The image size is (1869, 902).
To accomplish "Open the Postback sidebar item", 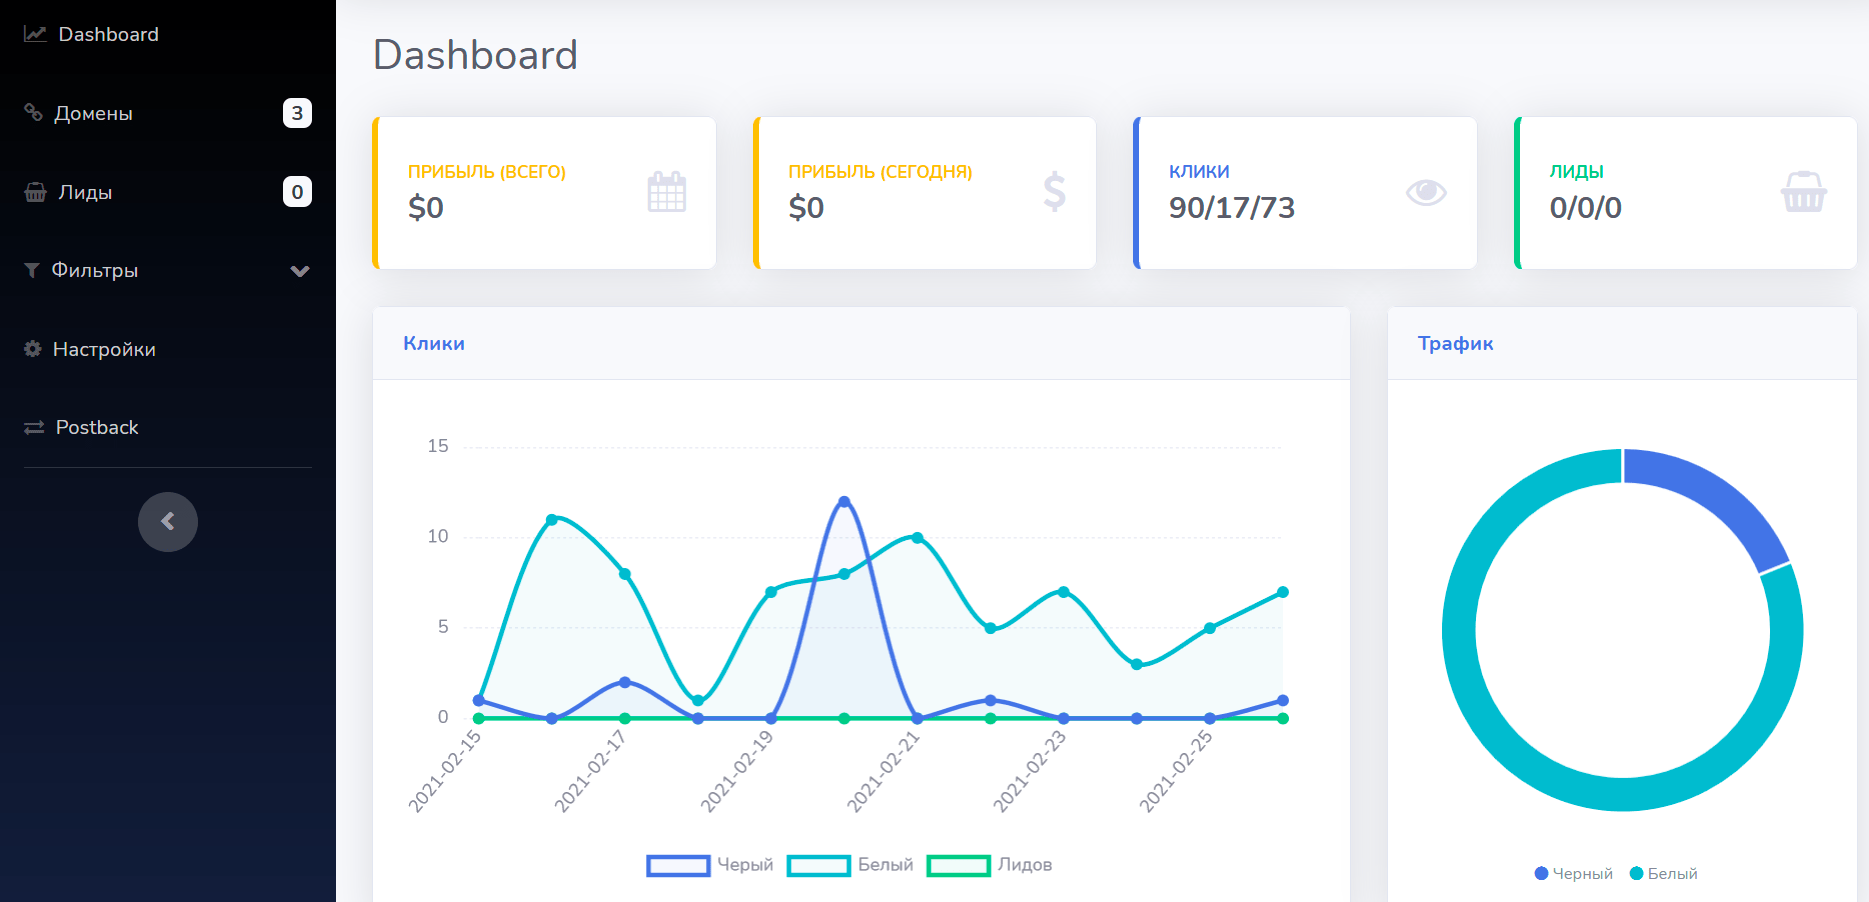I will [168, 427].
